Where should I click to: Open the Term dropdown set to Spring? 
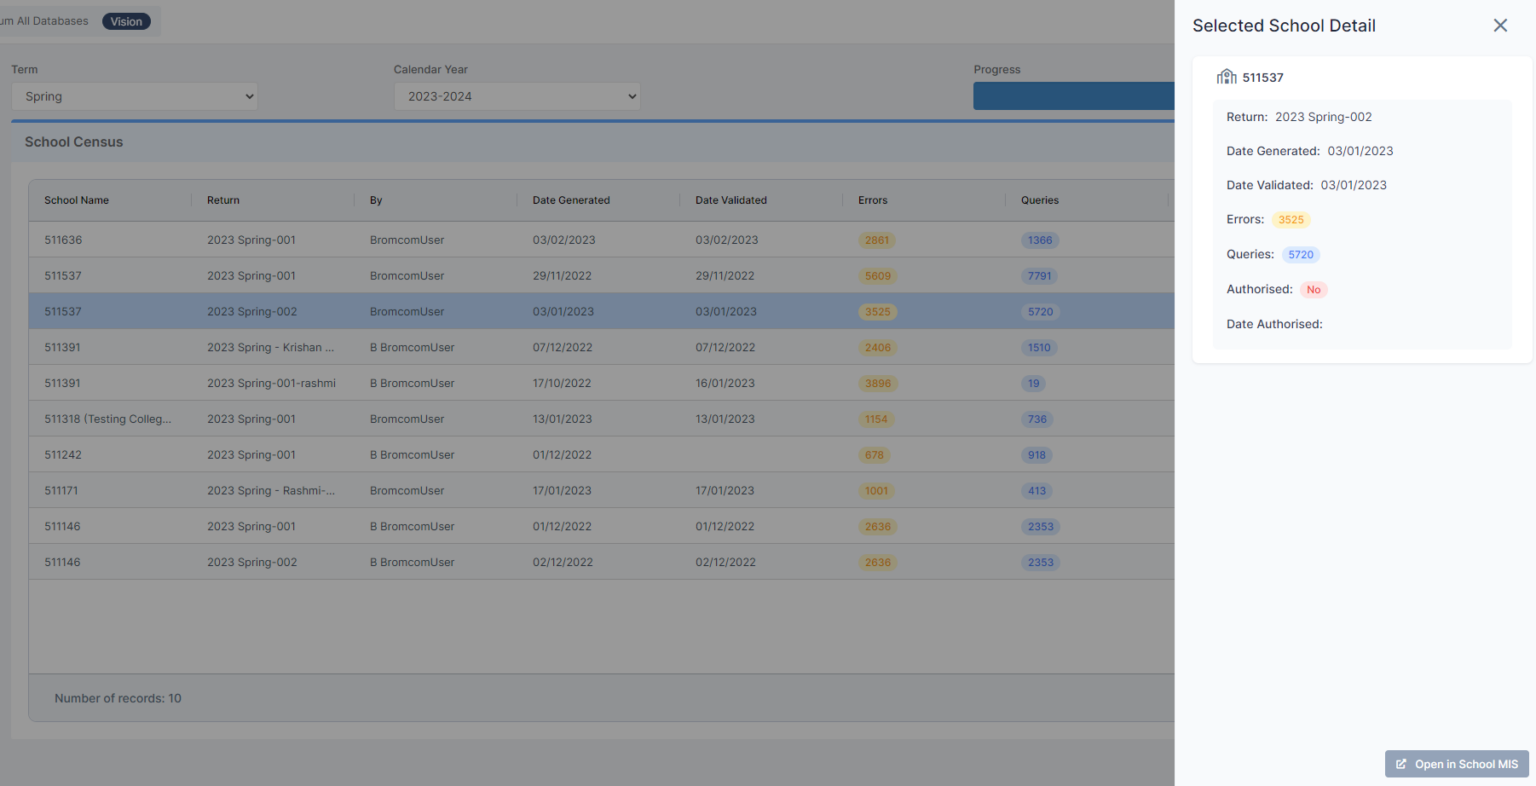click(135, 97)
